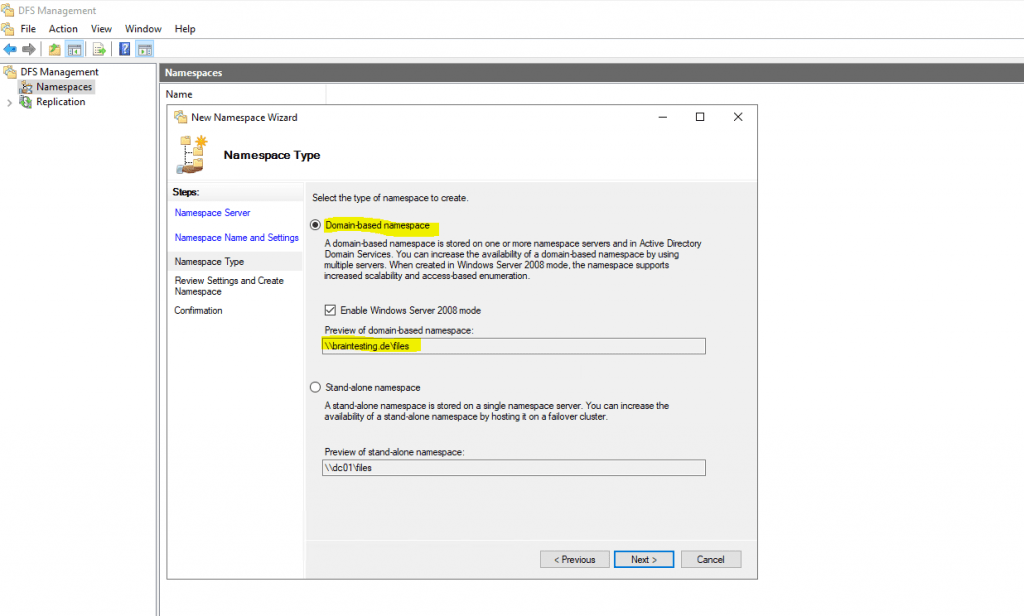This screenshot has height=616, width=1024.
Task: Click the Name column header
Action: 179,94
